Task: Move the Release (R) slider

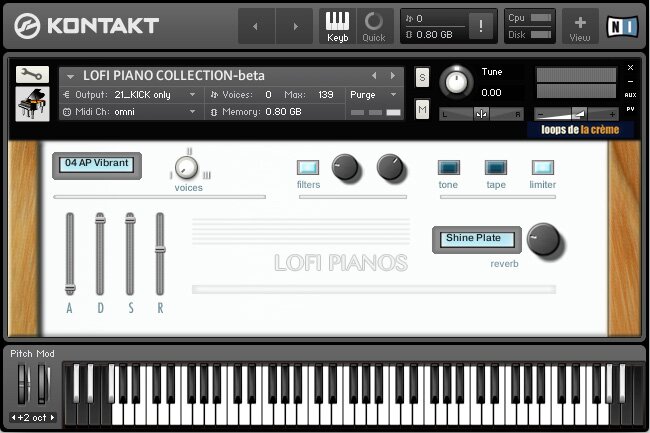Action: [160, 249]
